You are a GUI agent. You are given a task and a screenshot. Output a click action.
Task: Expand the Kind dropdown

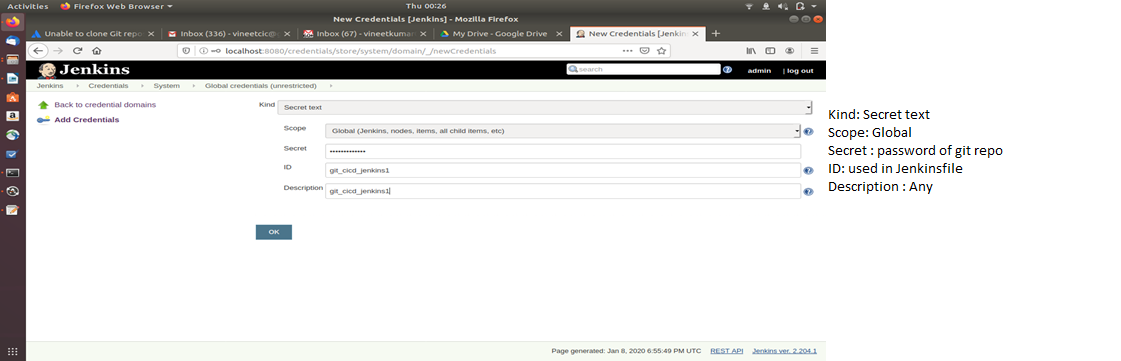(x=544, y=107)
